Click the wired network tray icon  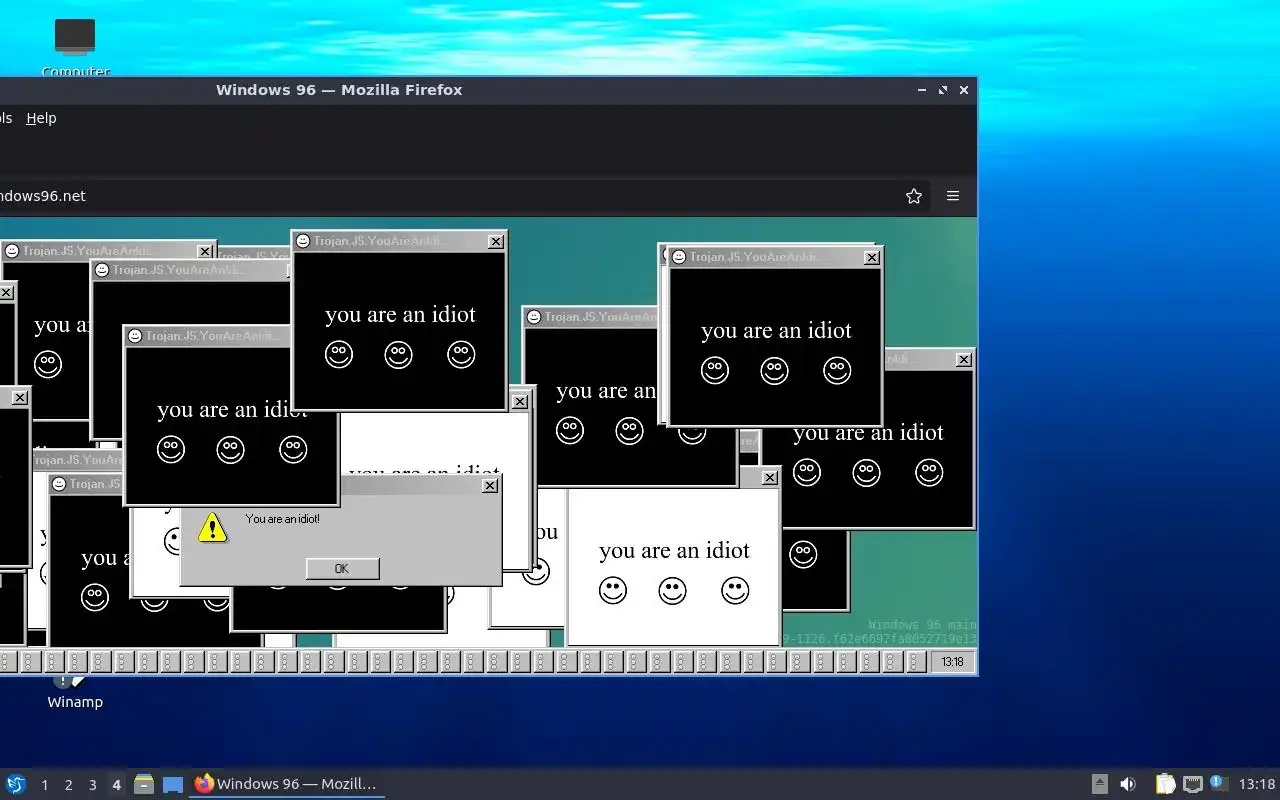(1192, 784)
